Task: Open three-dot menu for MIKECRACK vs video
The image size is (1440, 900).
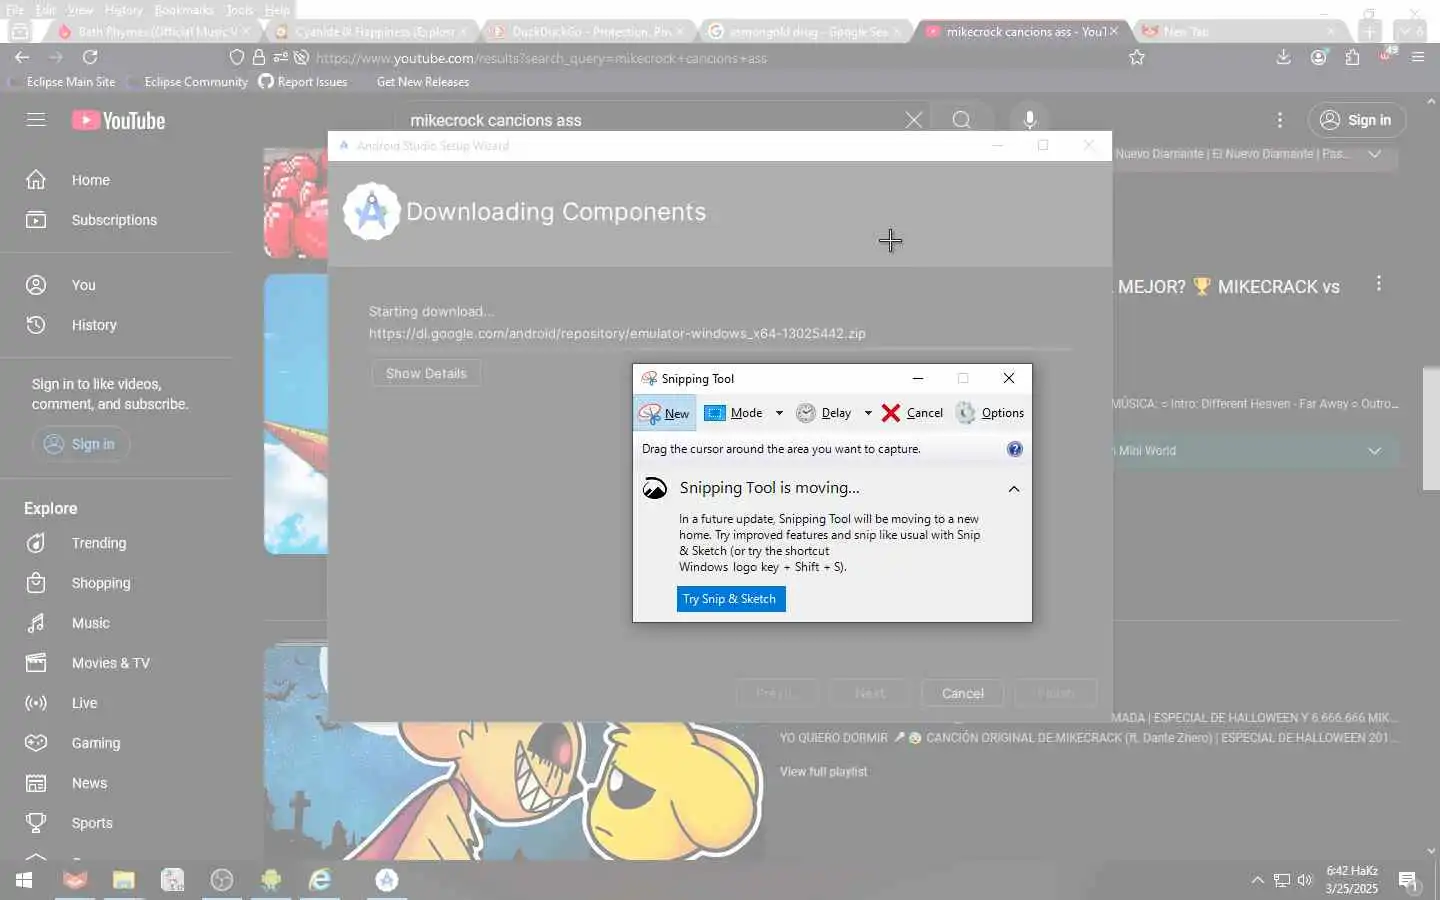Action: tap(1379, 284)
